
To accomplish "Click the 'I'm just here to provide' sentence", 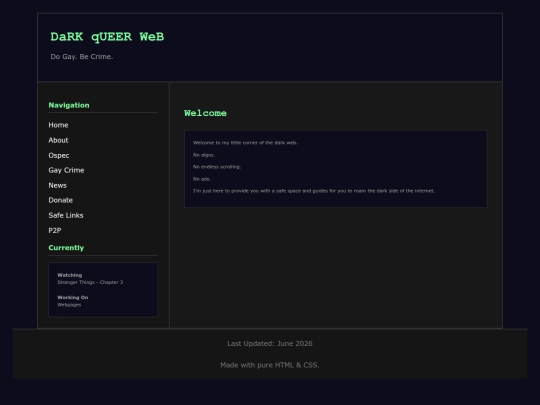I will 314,191.
